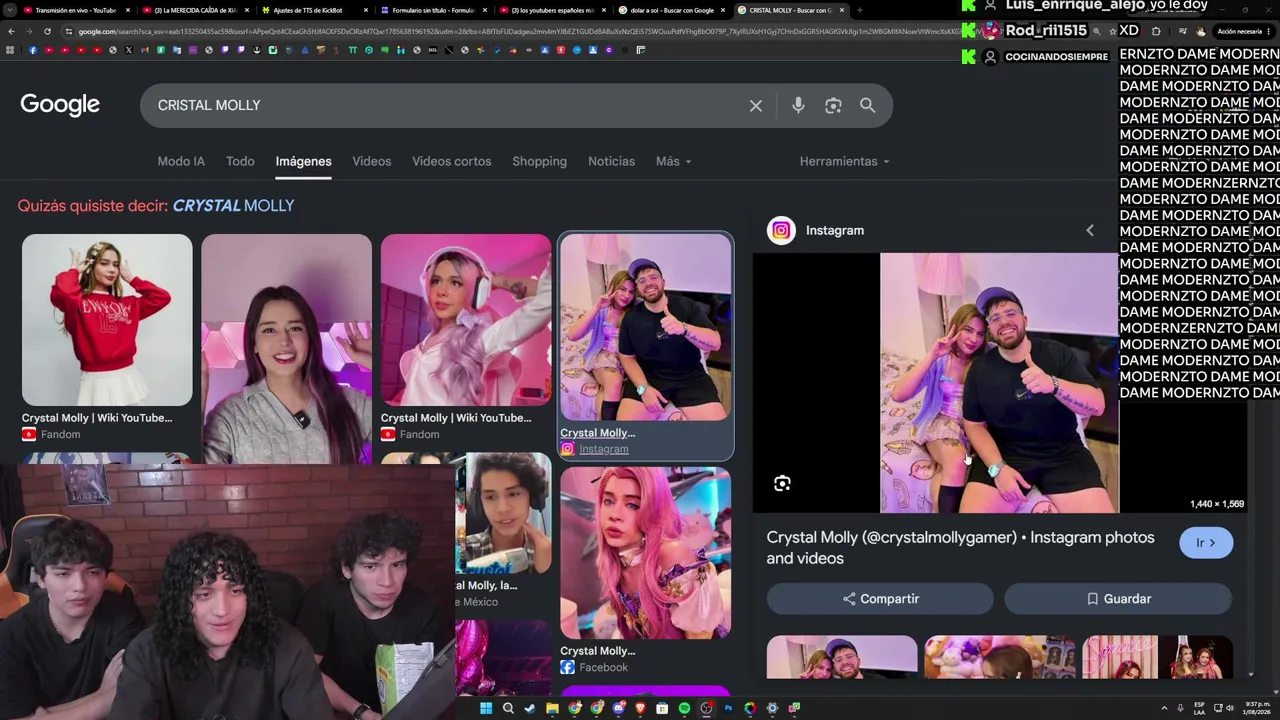This screenshot has height=720, width=1280.
Task: Bookmark this page with the star icon
Action: click(x=1113, y=31)
